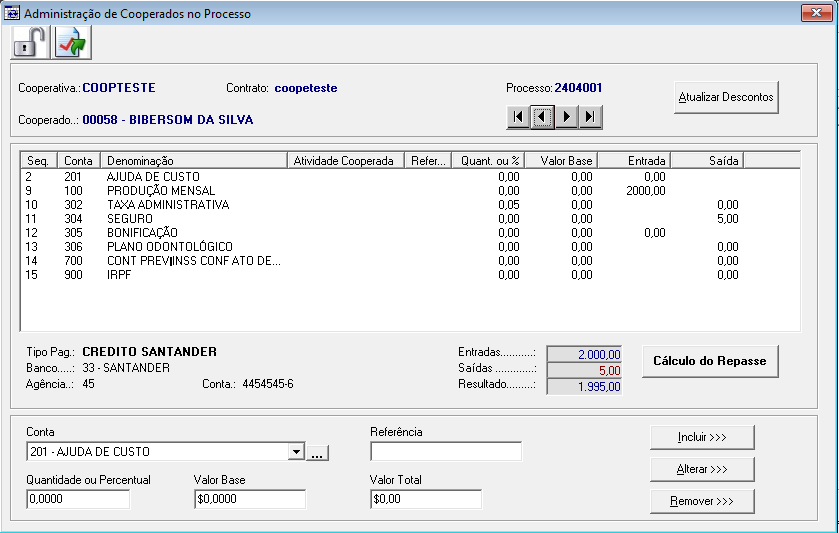Click the window system menu icon
This screenshot has width=839, height=533.
11,13
